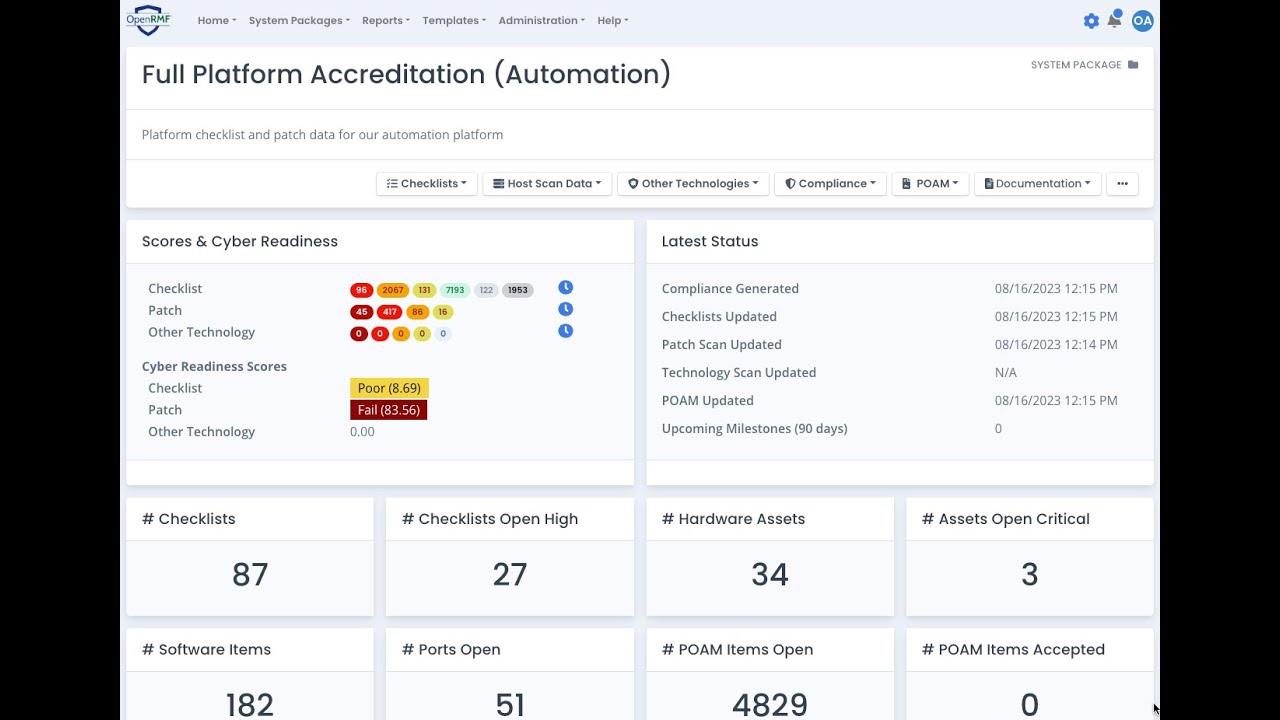Click the System Package folder icon
Viewport: 1280px width, 720px height.
pos(1133,65)
